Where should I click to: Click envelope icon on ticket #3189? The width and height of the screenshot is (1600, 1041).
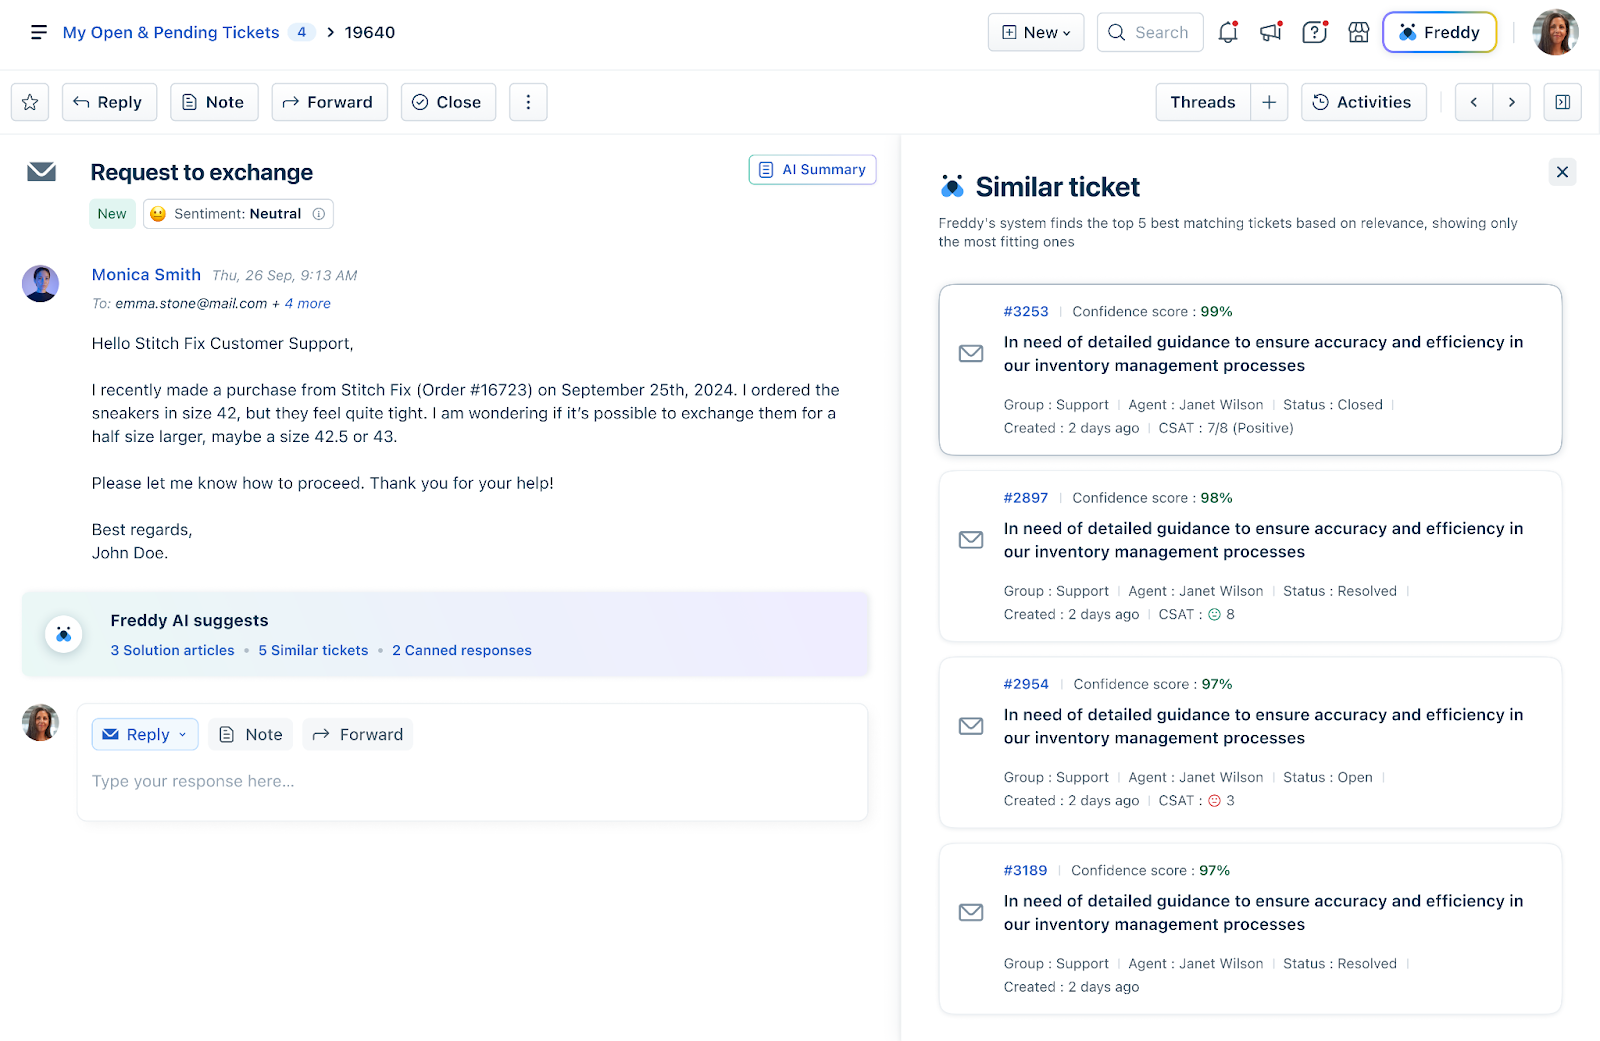[x=971, y=912]
